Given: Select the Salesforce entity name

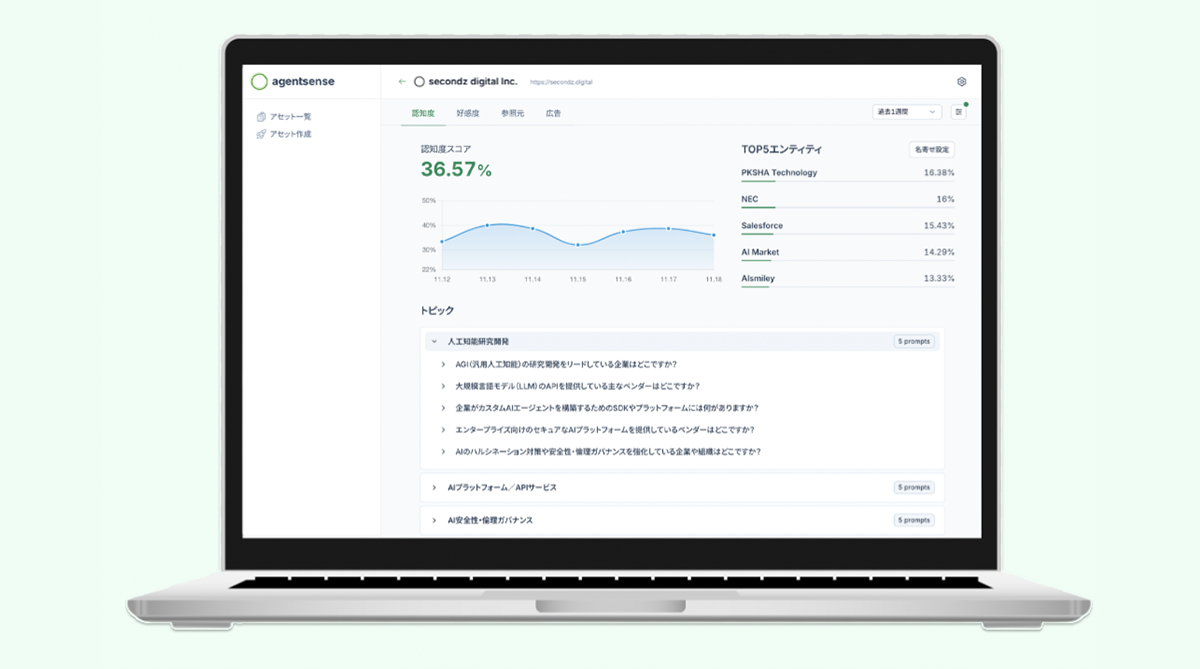Looking at the screenshot, I should (x=762, y=226).
